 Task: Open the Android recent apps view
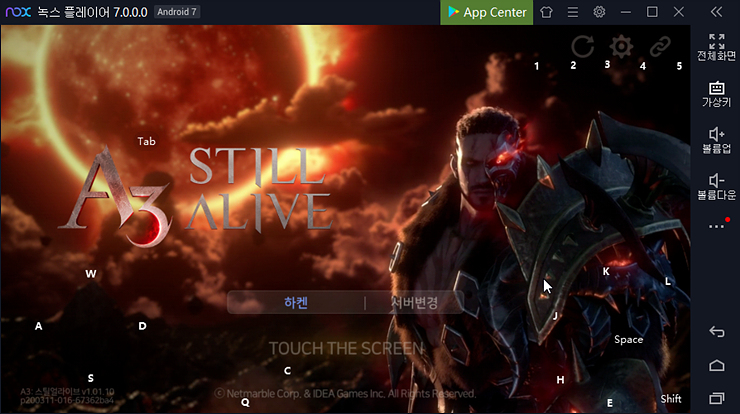[x=716, y=398]
